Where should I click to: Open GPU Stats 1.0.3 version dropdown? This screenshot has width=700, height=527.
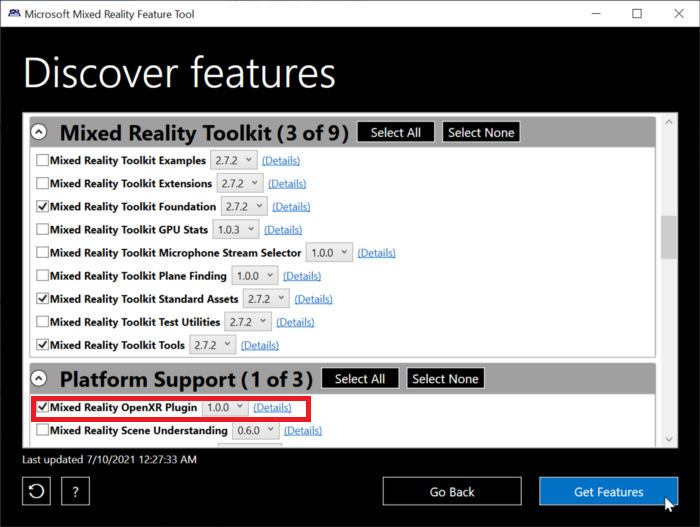236,230
